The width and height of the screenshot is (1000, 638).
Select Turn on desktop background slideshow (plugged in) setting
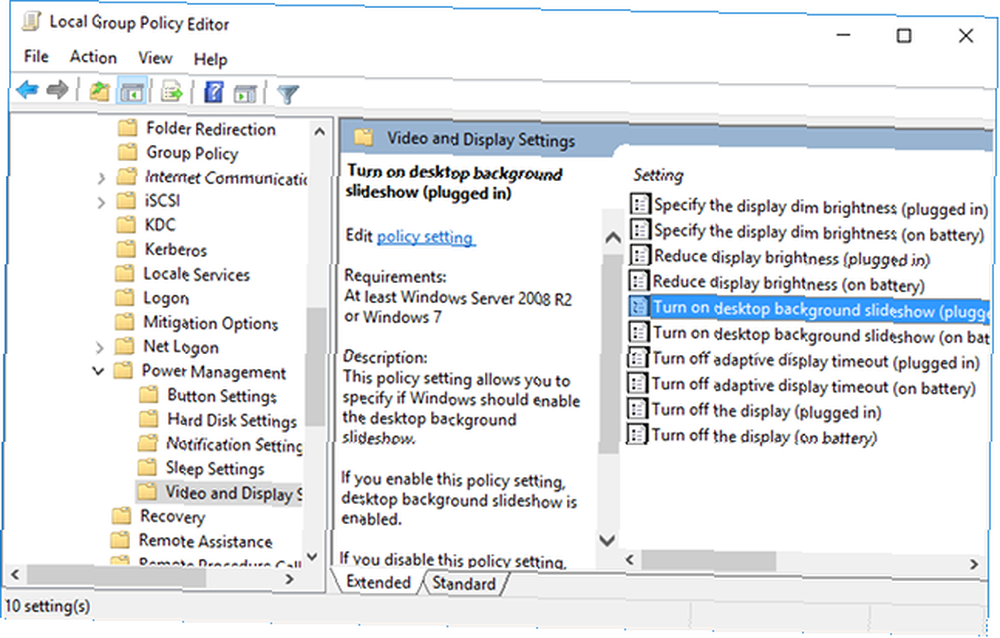[810, 309]
